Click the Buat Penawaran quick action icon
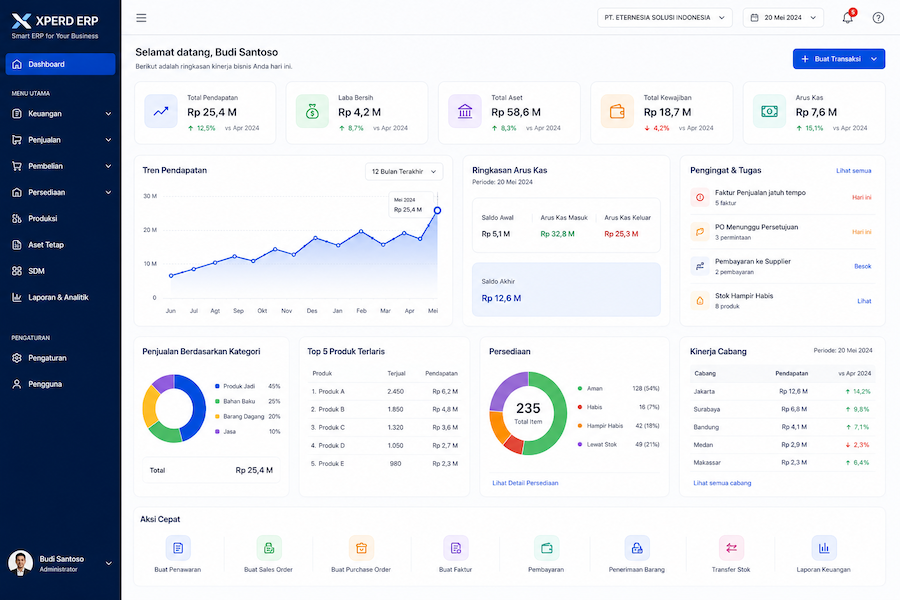 pos(178,548)
